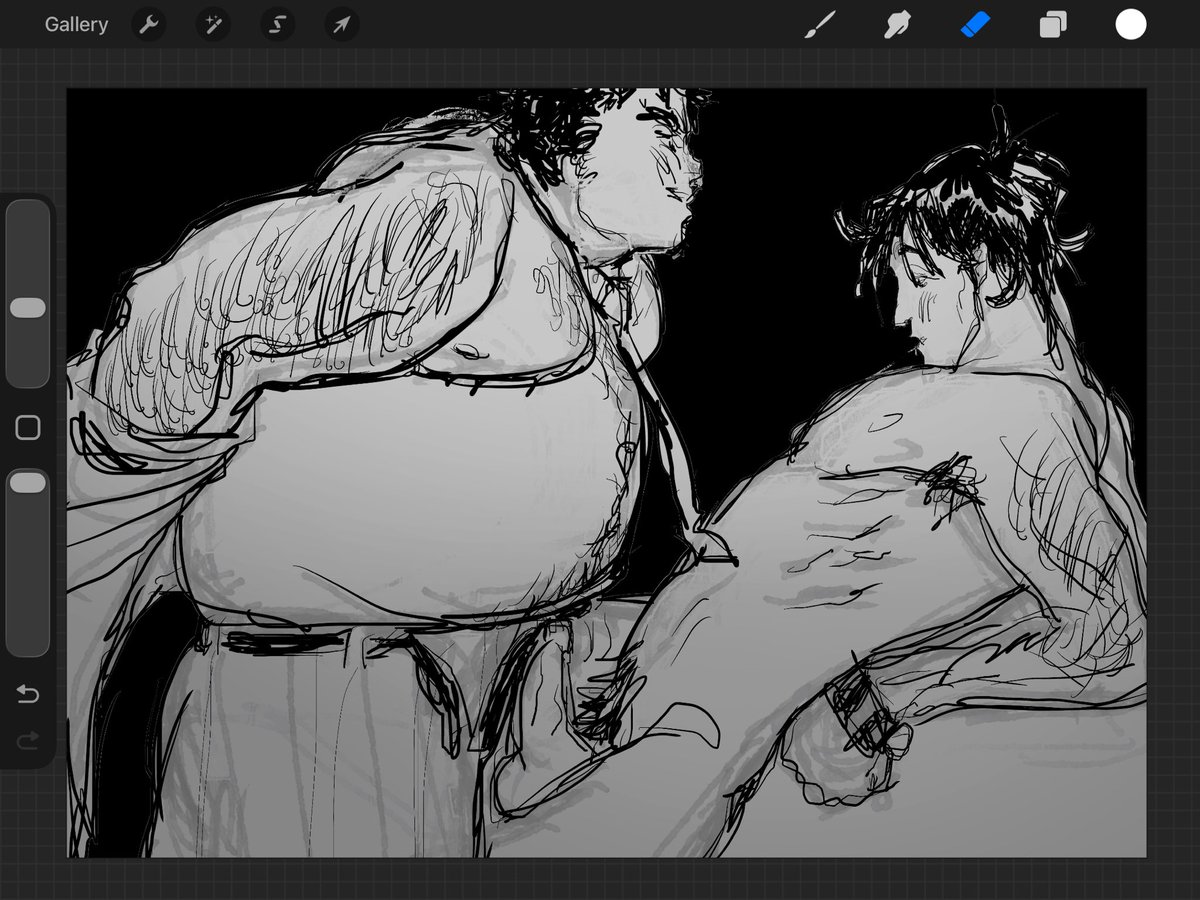Image resolution: width=1200 pixels, height=900 pixels.
Task: Activate the Transform arrow tool
Action: [341, 25]
